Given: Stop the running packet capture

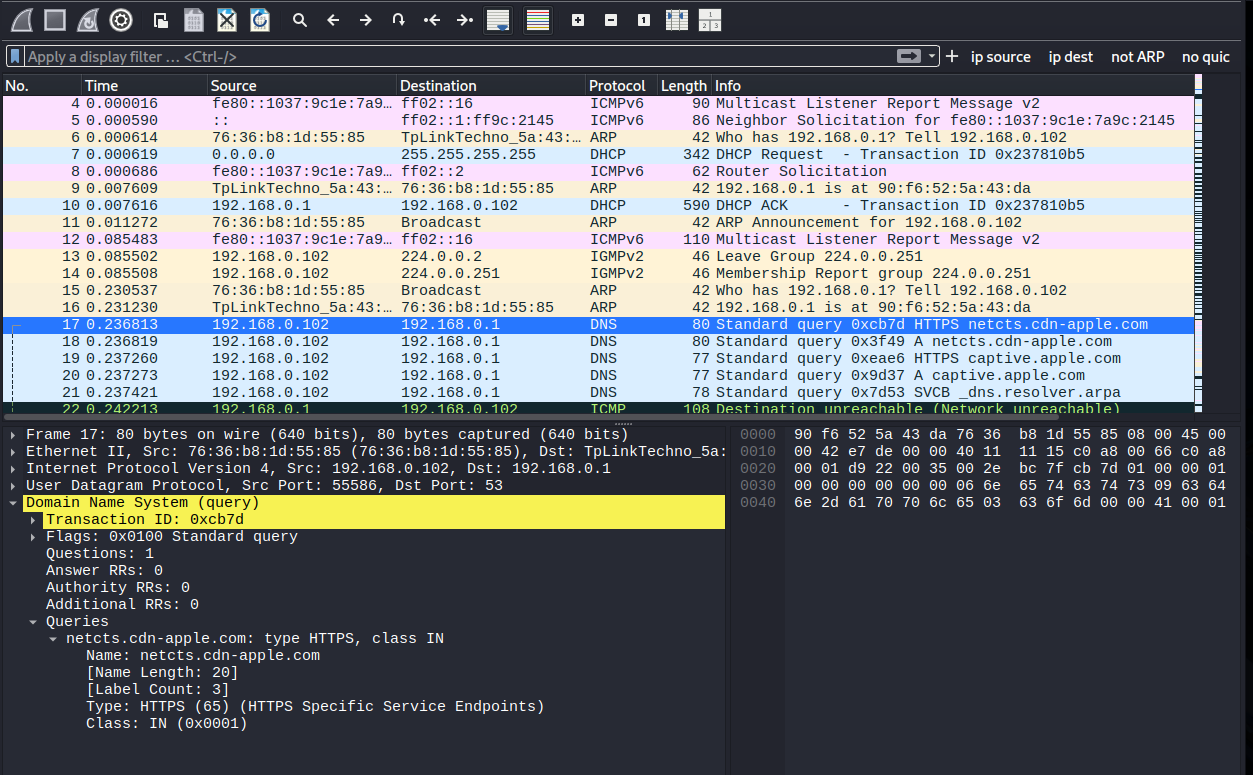Looking at the screenshot, I should 55,19.
